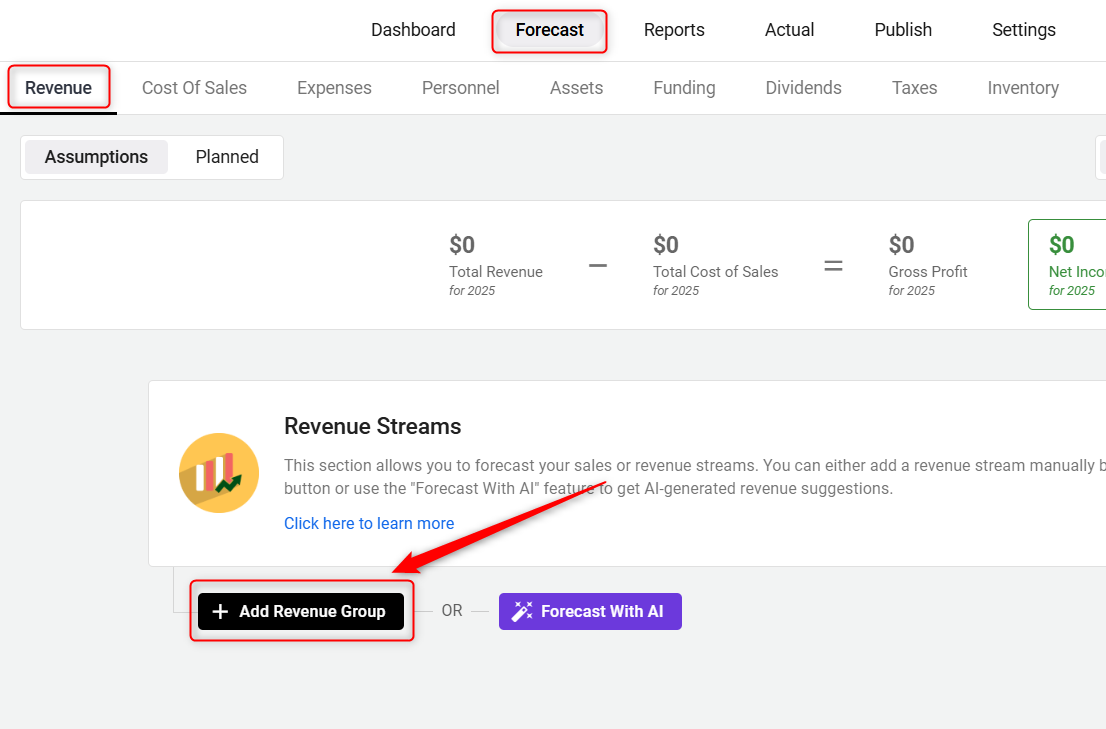Open the Funding sub-tab

[684, 87]
